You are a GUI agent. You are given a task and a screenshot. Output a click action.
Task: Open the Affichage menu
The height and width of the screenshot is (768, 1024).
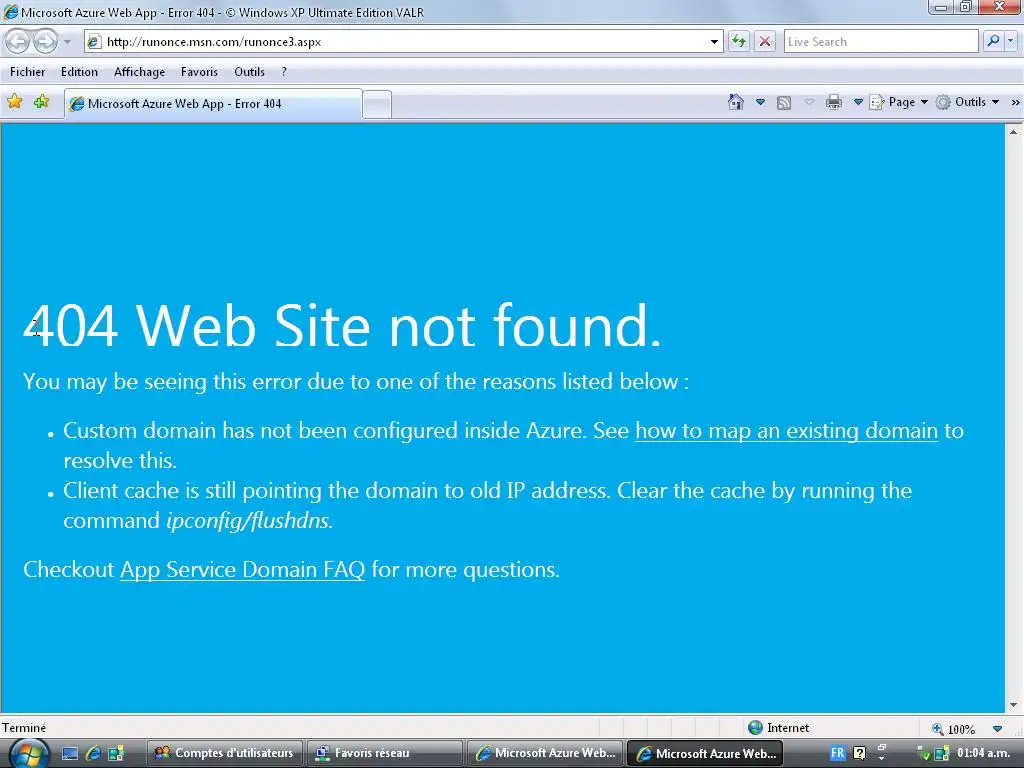(x=139, y=72)
